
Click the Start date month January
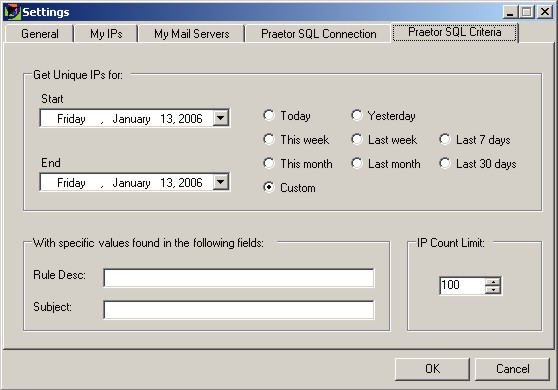point(131,118)
